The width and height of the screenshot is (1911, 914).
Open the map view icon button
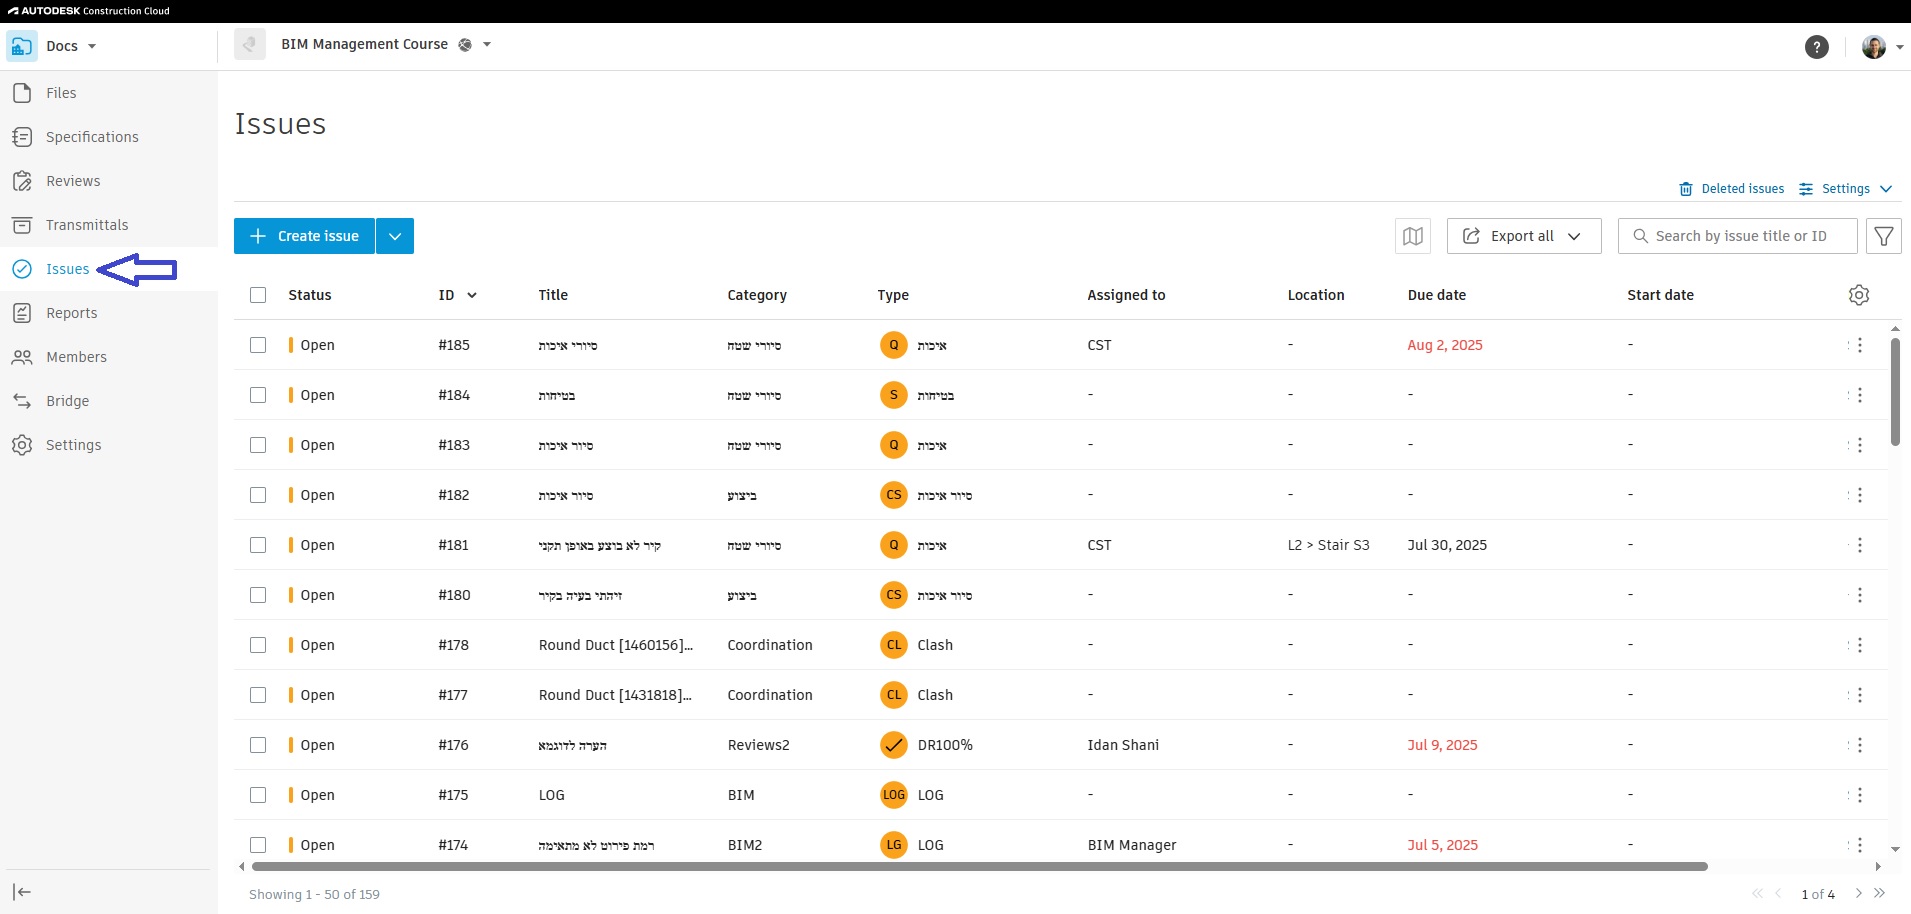1413,236
